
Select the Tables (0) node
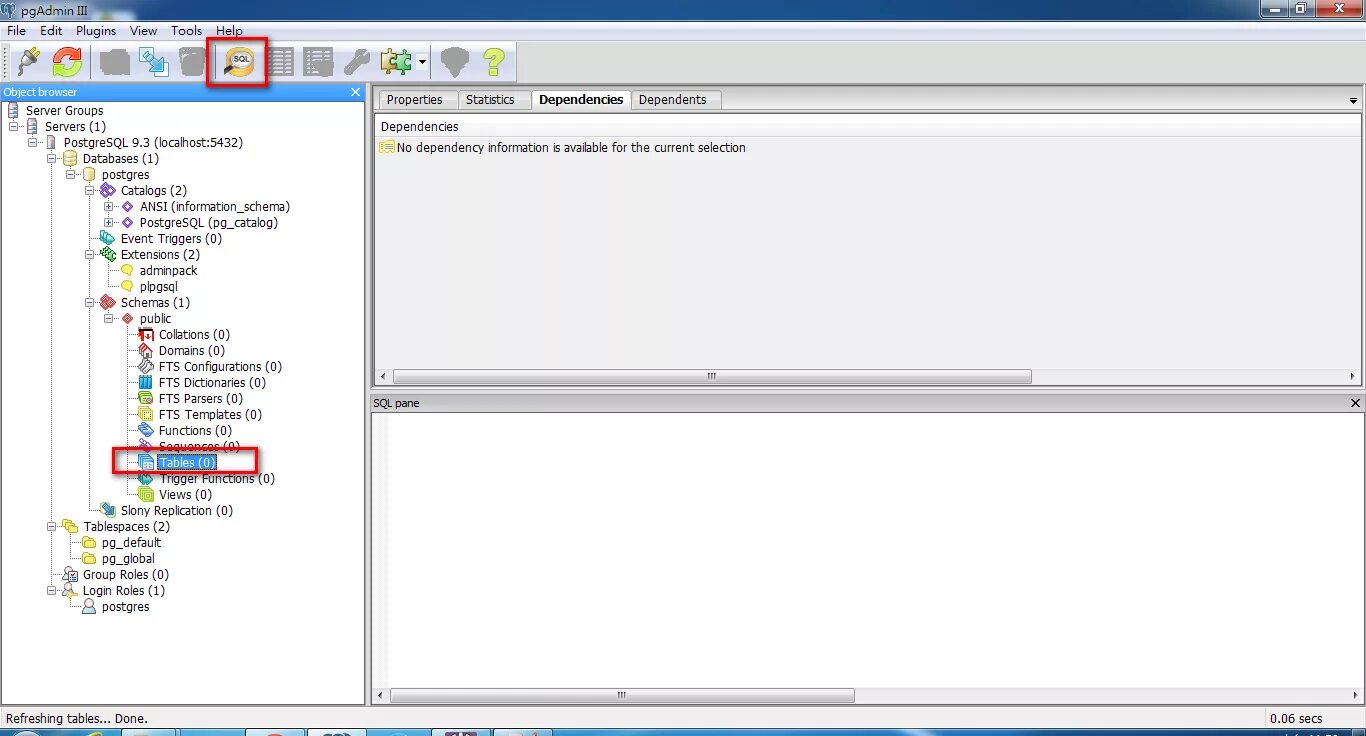(186, 463)
